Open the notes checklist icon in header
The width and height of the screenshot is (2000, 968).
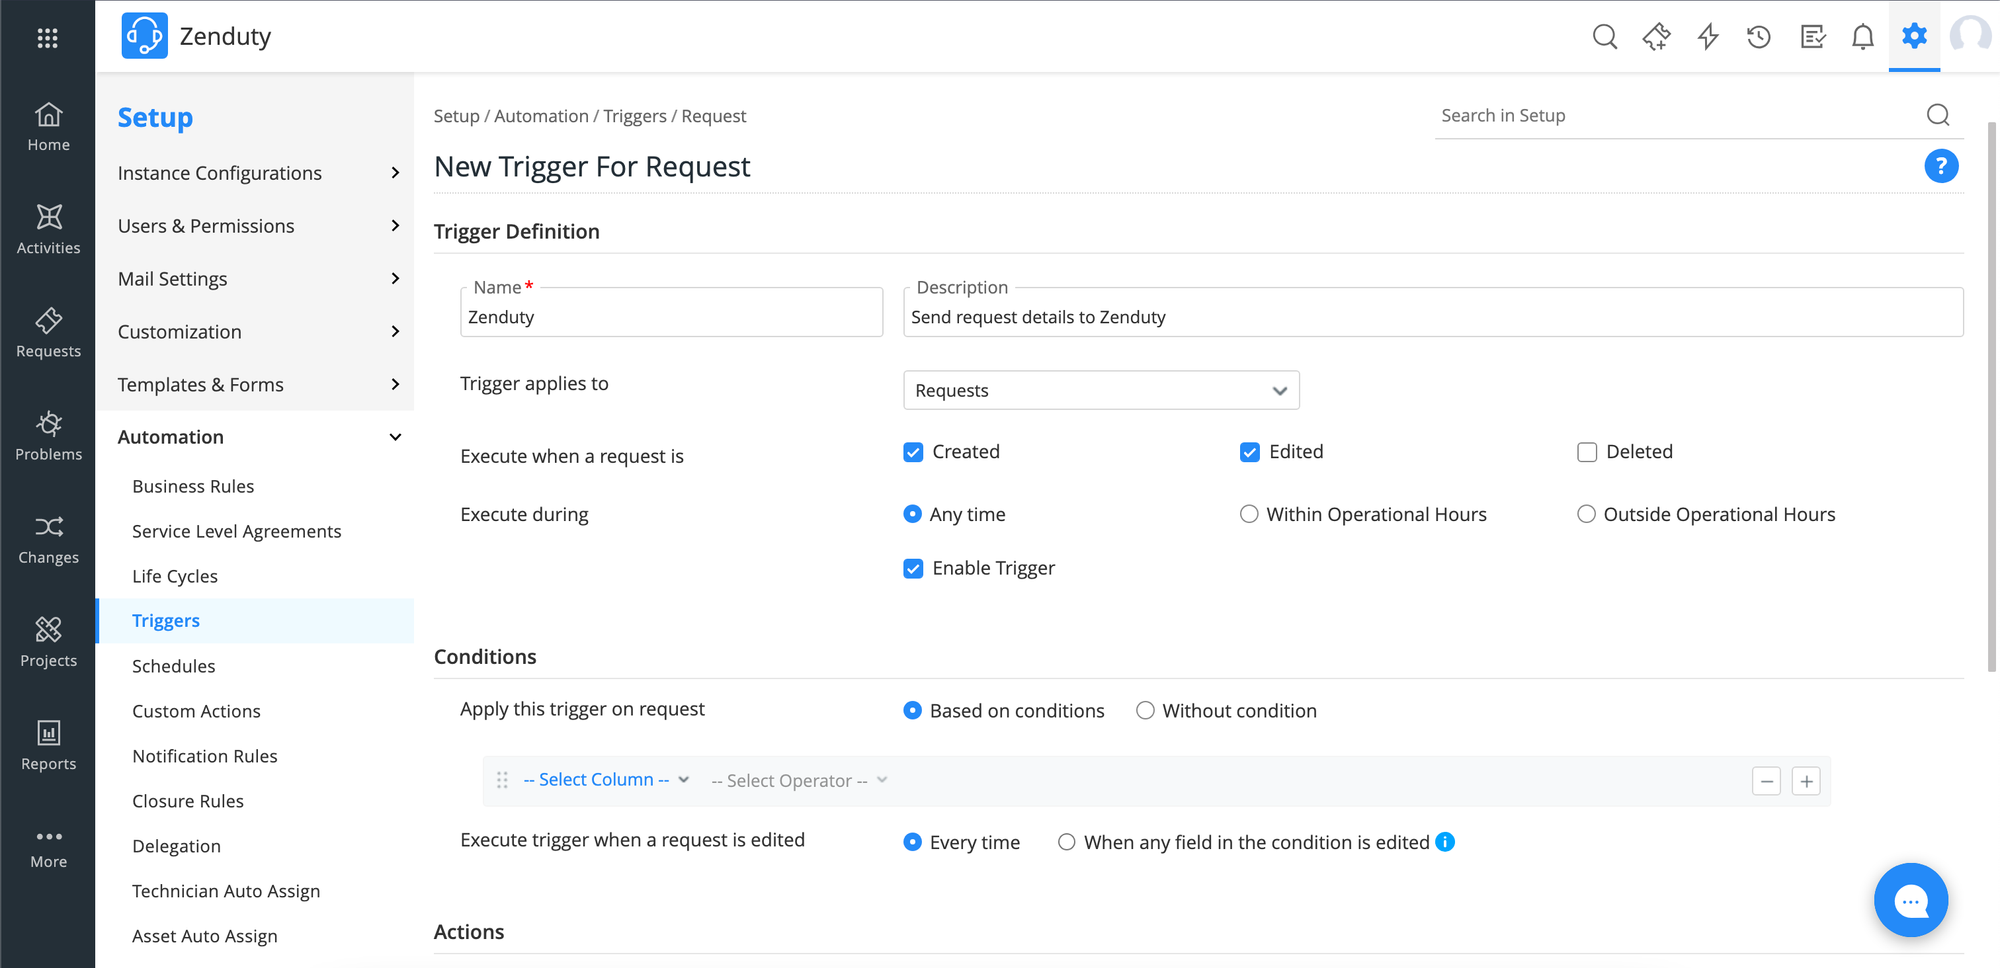(1812, 37)
